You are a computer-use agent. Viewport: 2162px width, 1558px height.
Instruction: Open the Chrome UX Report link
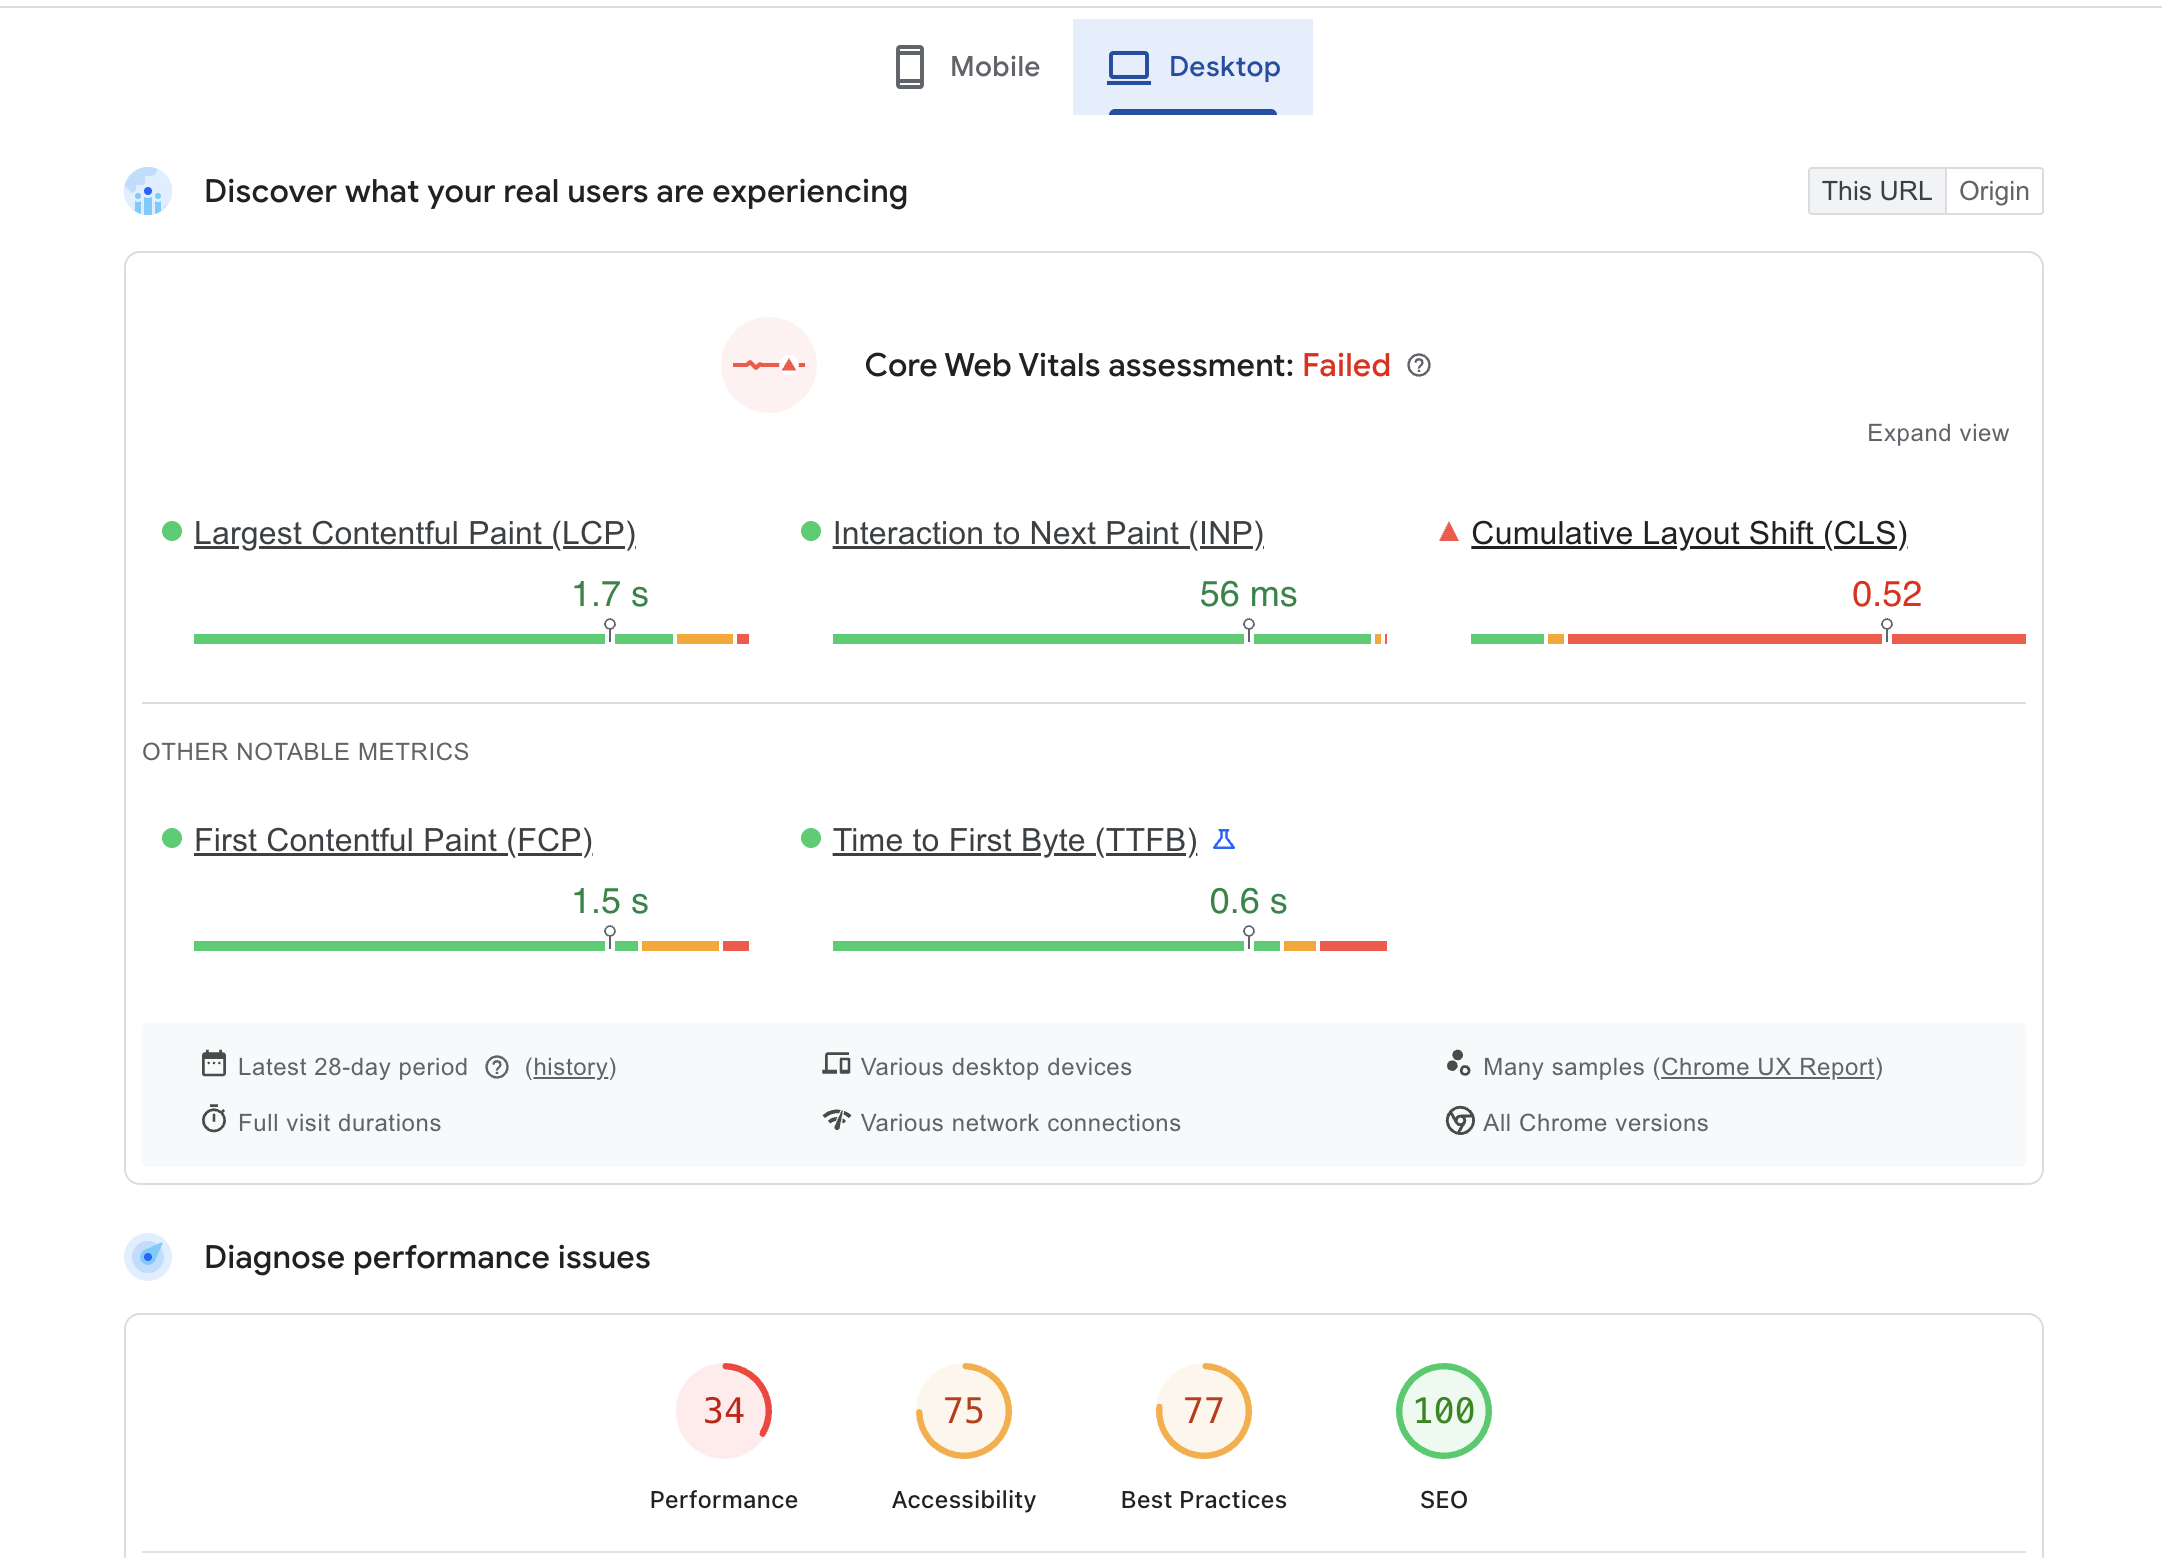pos(1767,1067)
